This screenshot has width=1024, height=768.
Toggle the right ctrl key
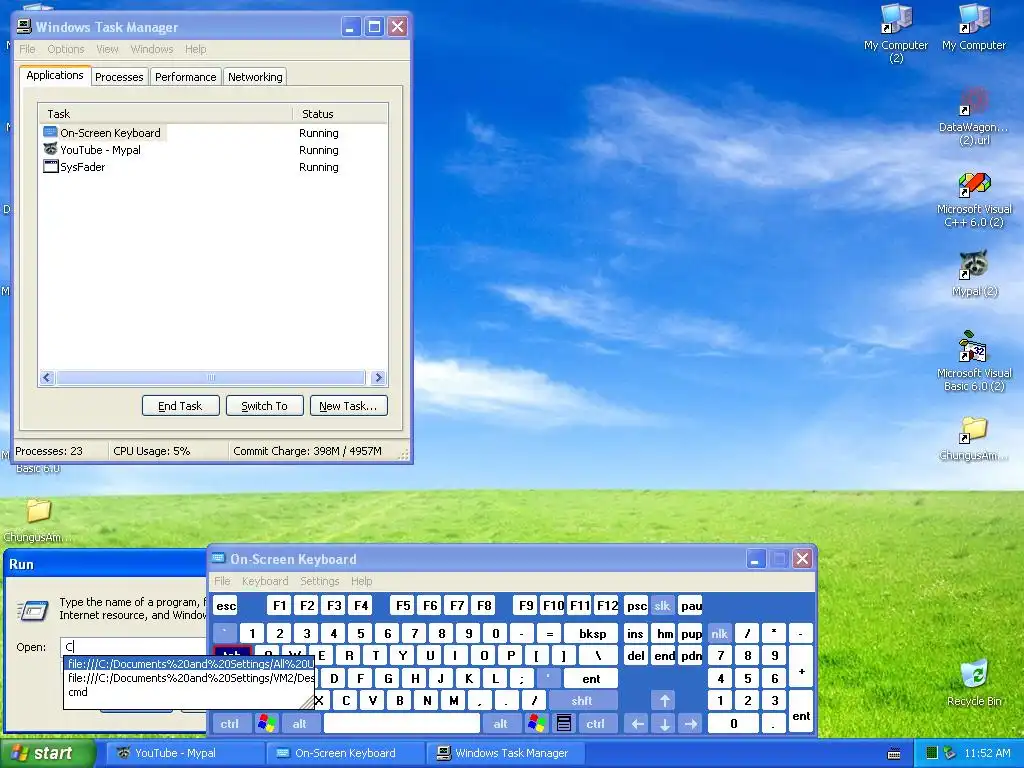[596, 724]
